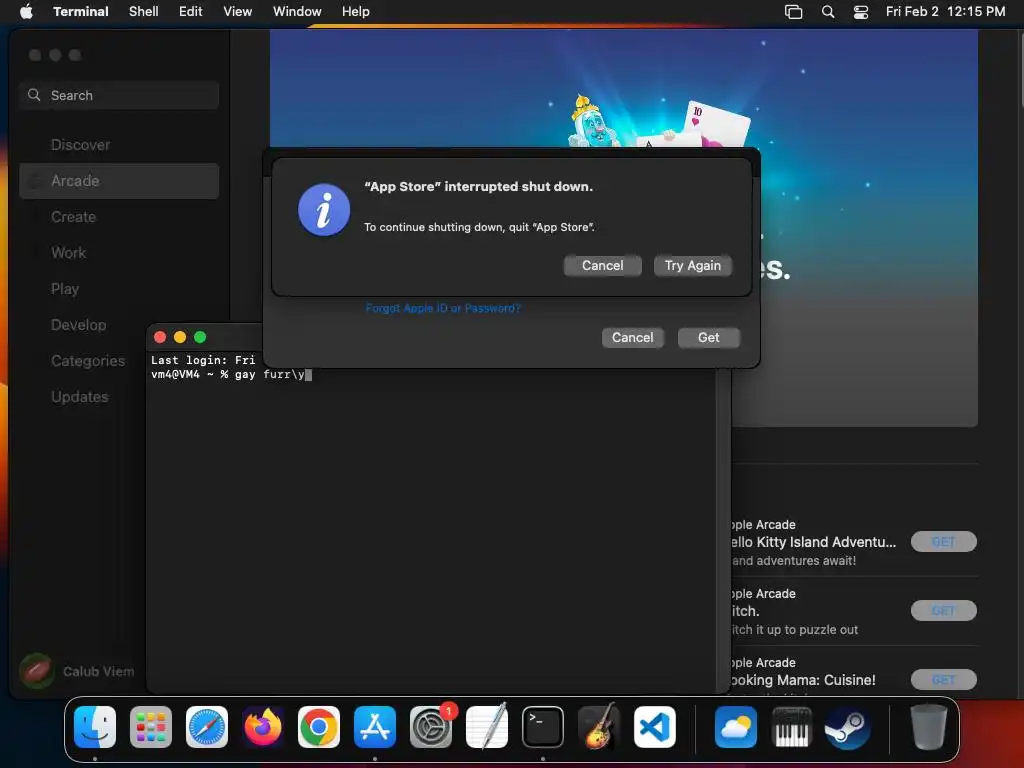Minimize the Terminal window with yellow button
The image size is (1024, 768).
pos(180,337)
